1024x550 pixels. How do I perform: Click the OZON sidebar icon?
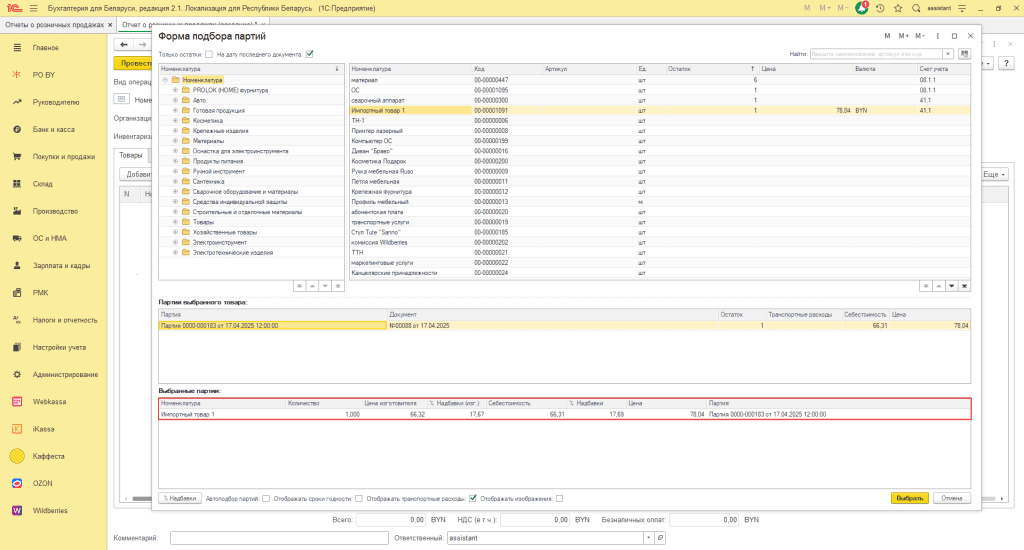point(17,483)
